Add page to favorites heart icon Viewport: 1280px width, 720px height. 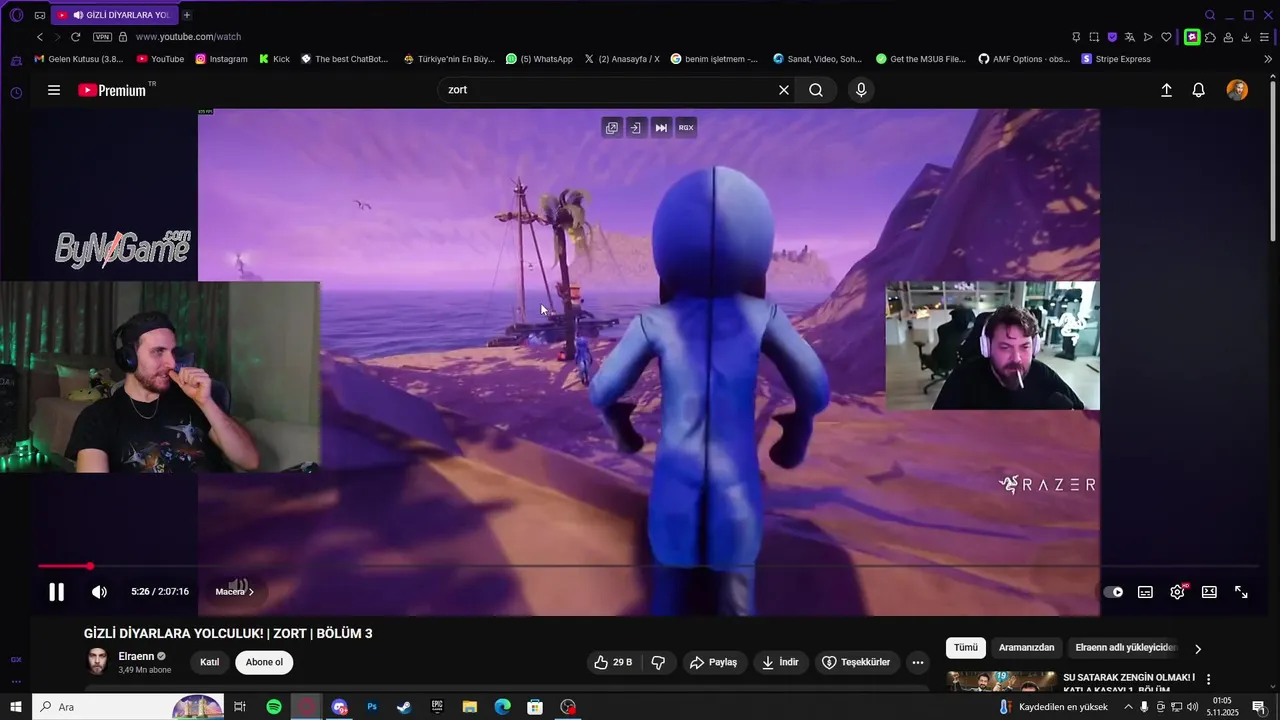[x=1166, y=37]
